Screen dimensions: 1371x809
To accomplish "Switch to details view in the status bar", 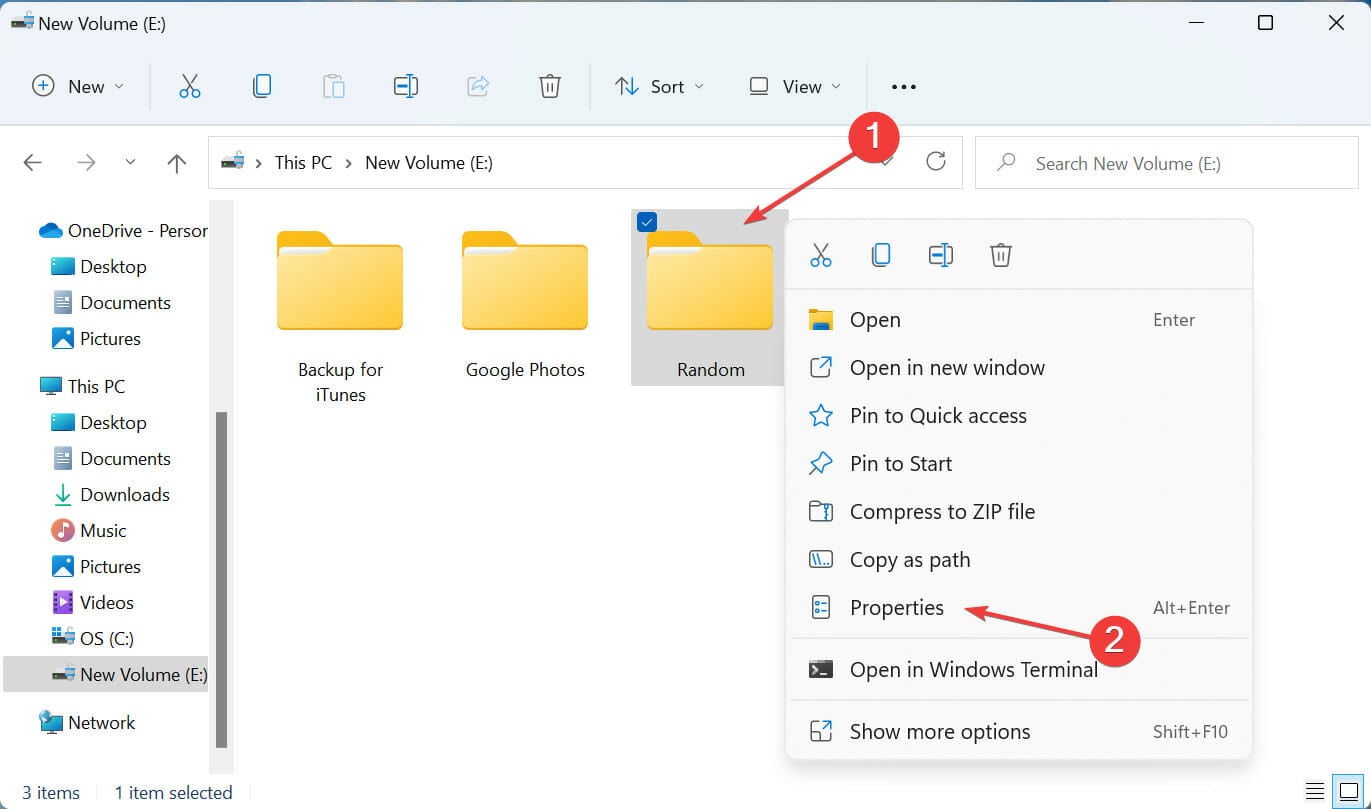I will click(1316, 791).
